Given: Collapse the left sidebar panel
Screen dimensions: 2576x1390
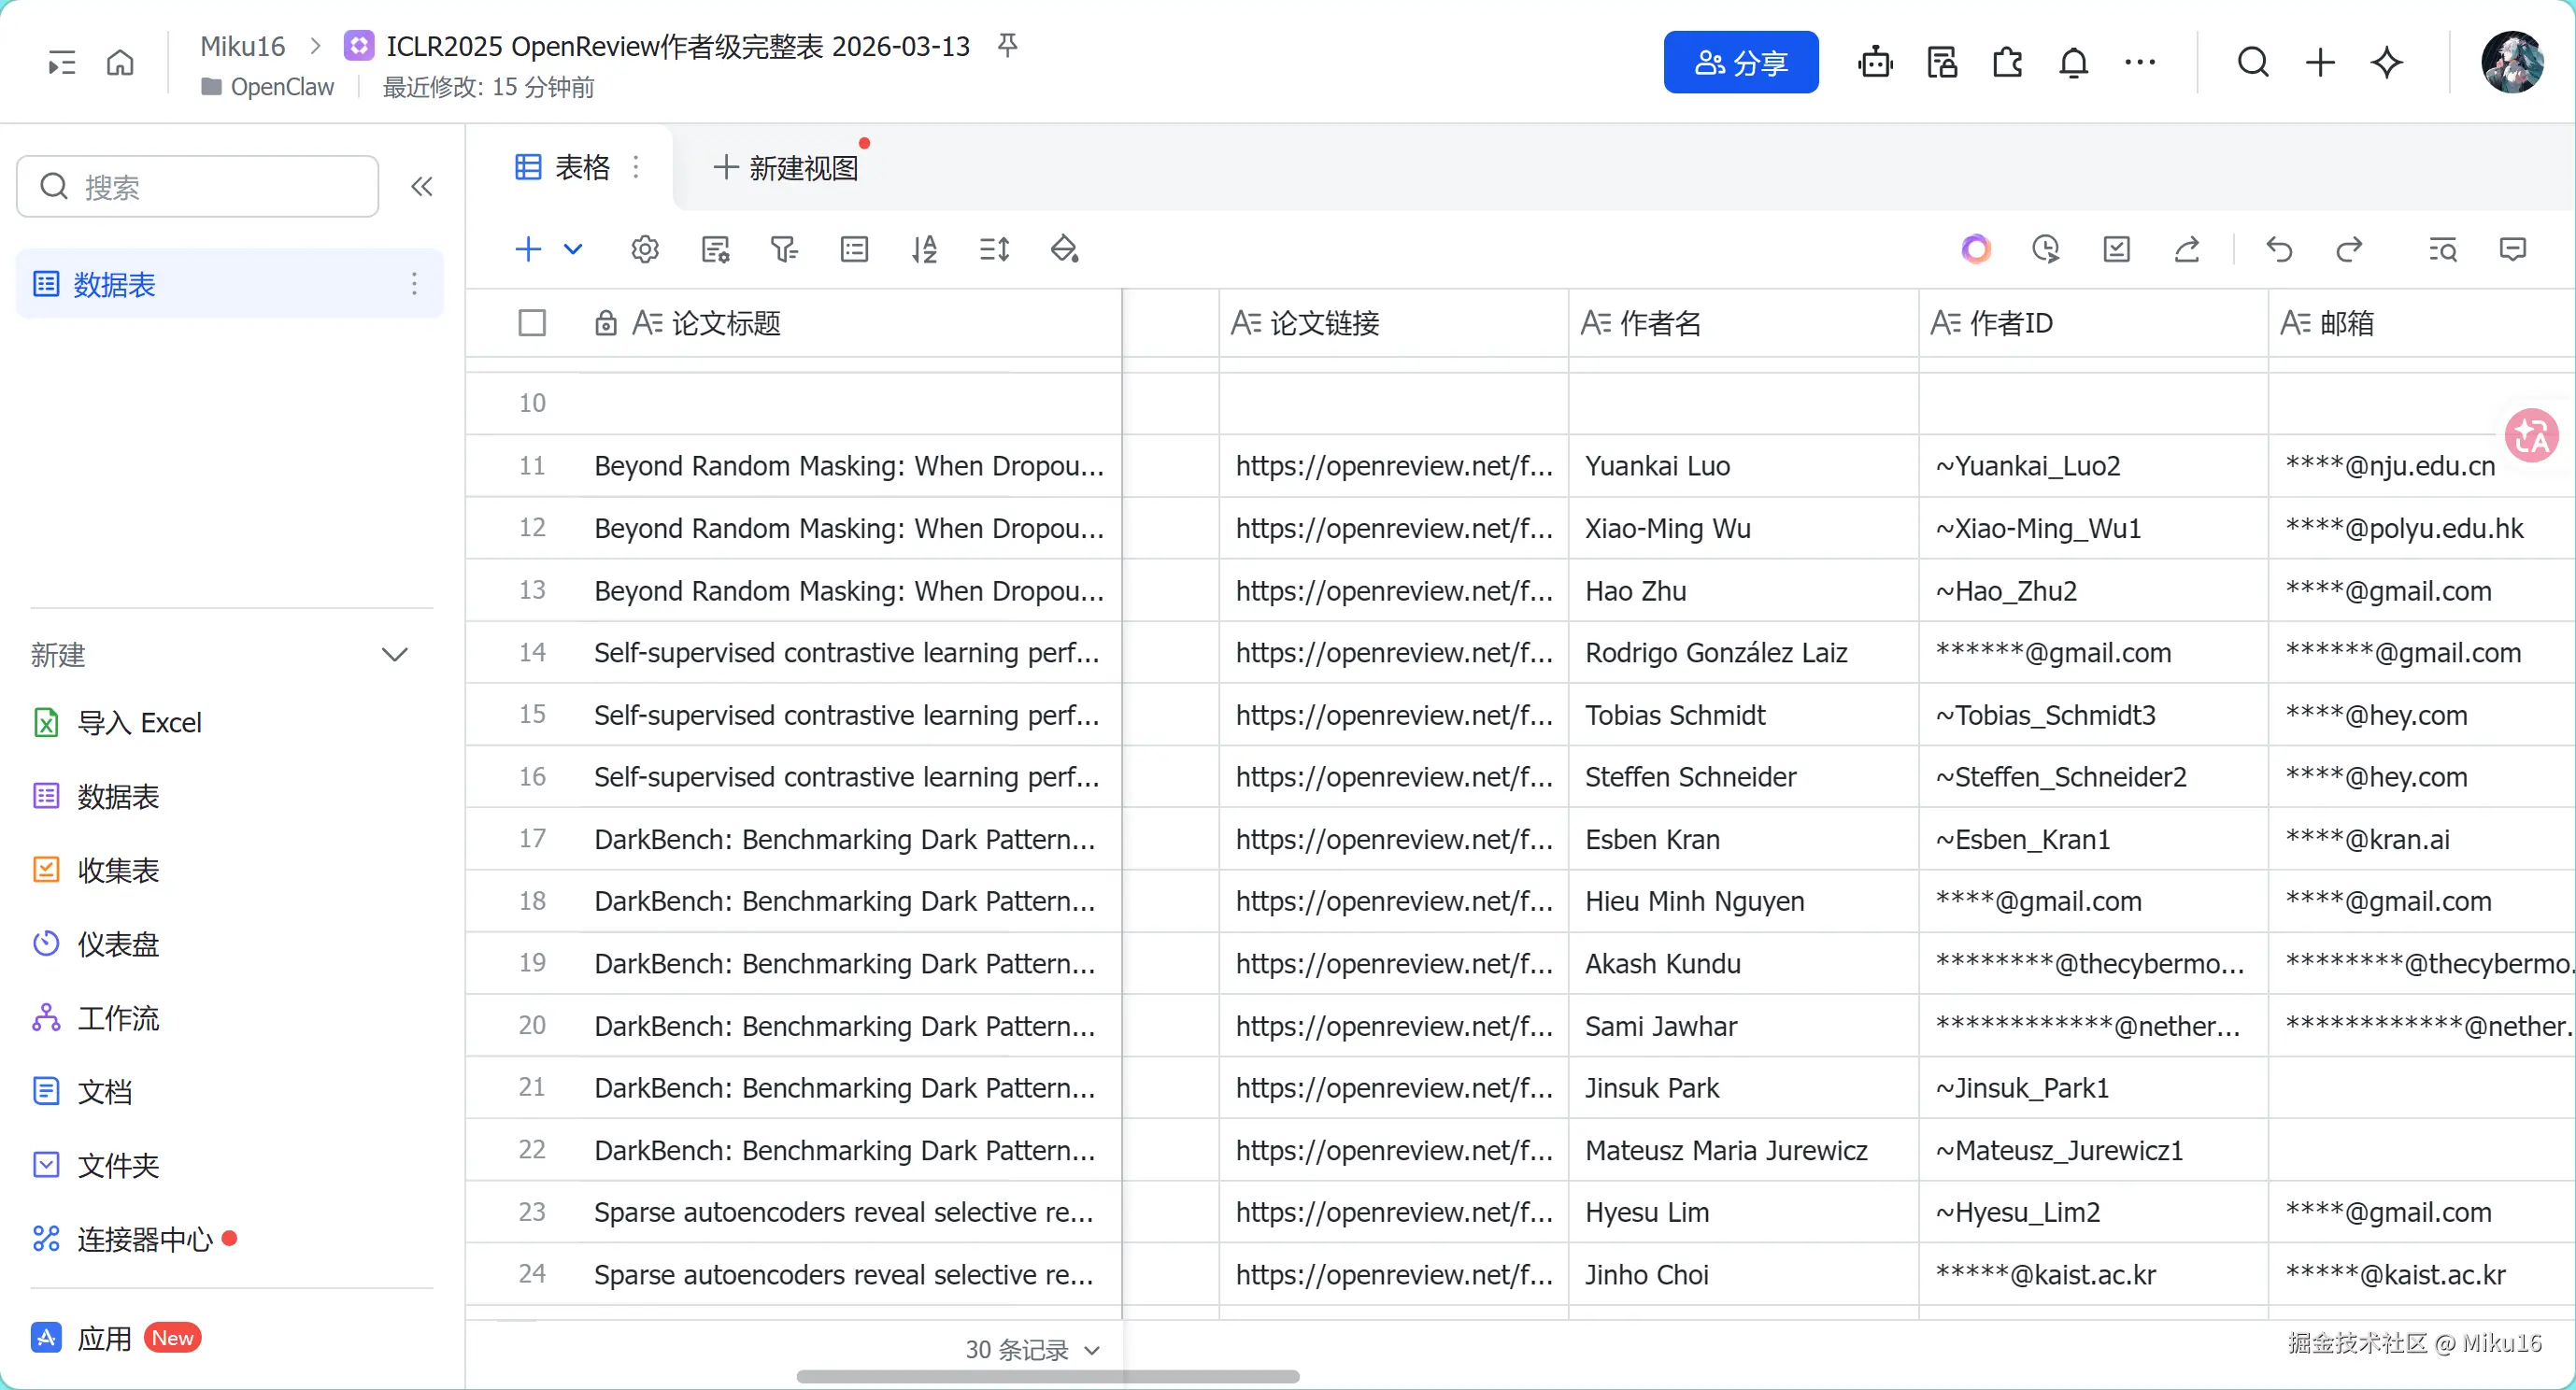Looking at the screenshot, I should click(x=422, y=186).
